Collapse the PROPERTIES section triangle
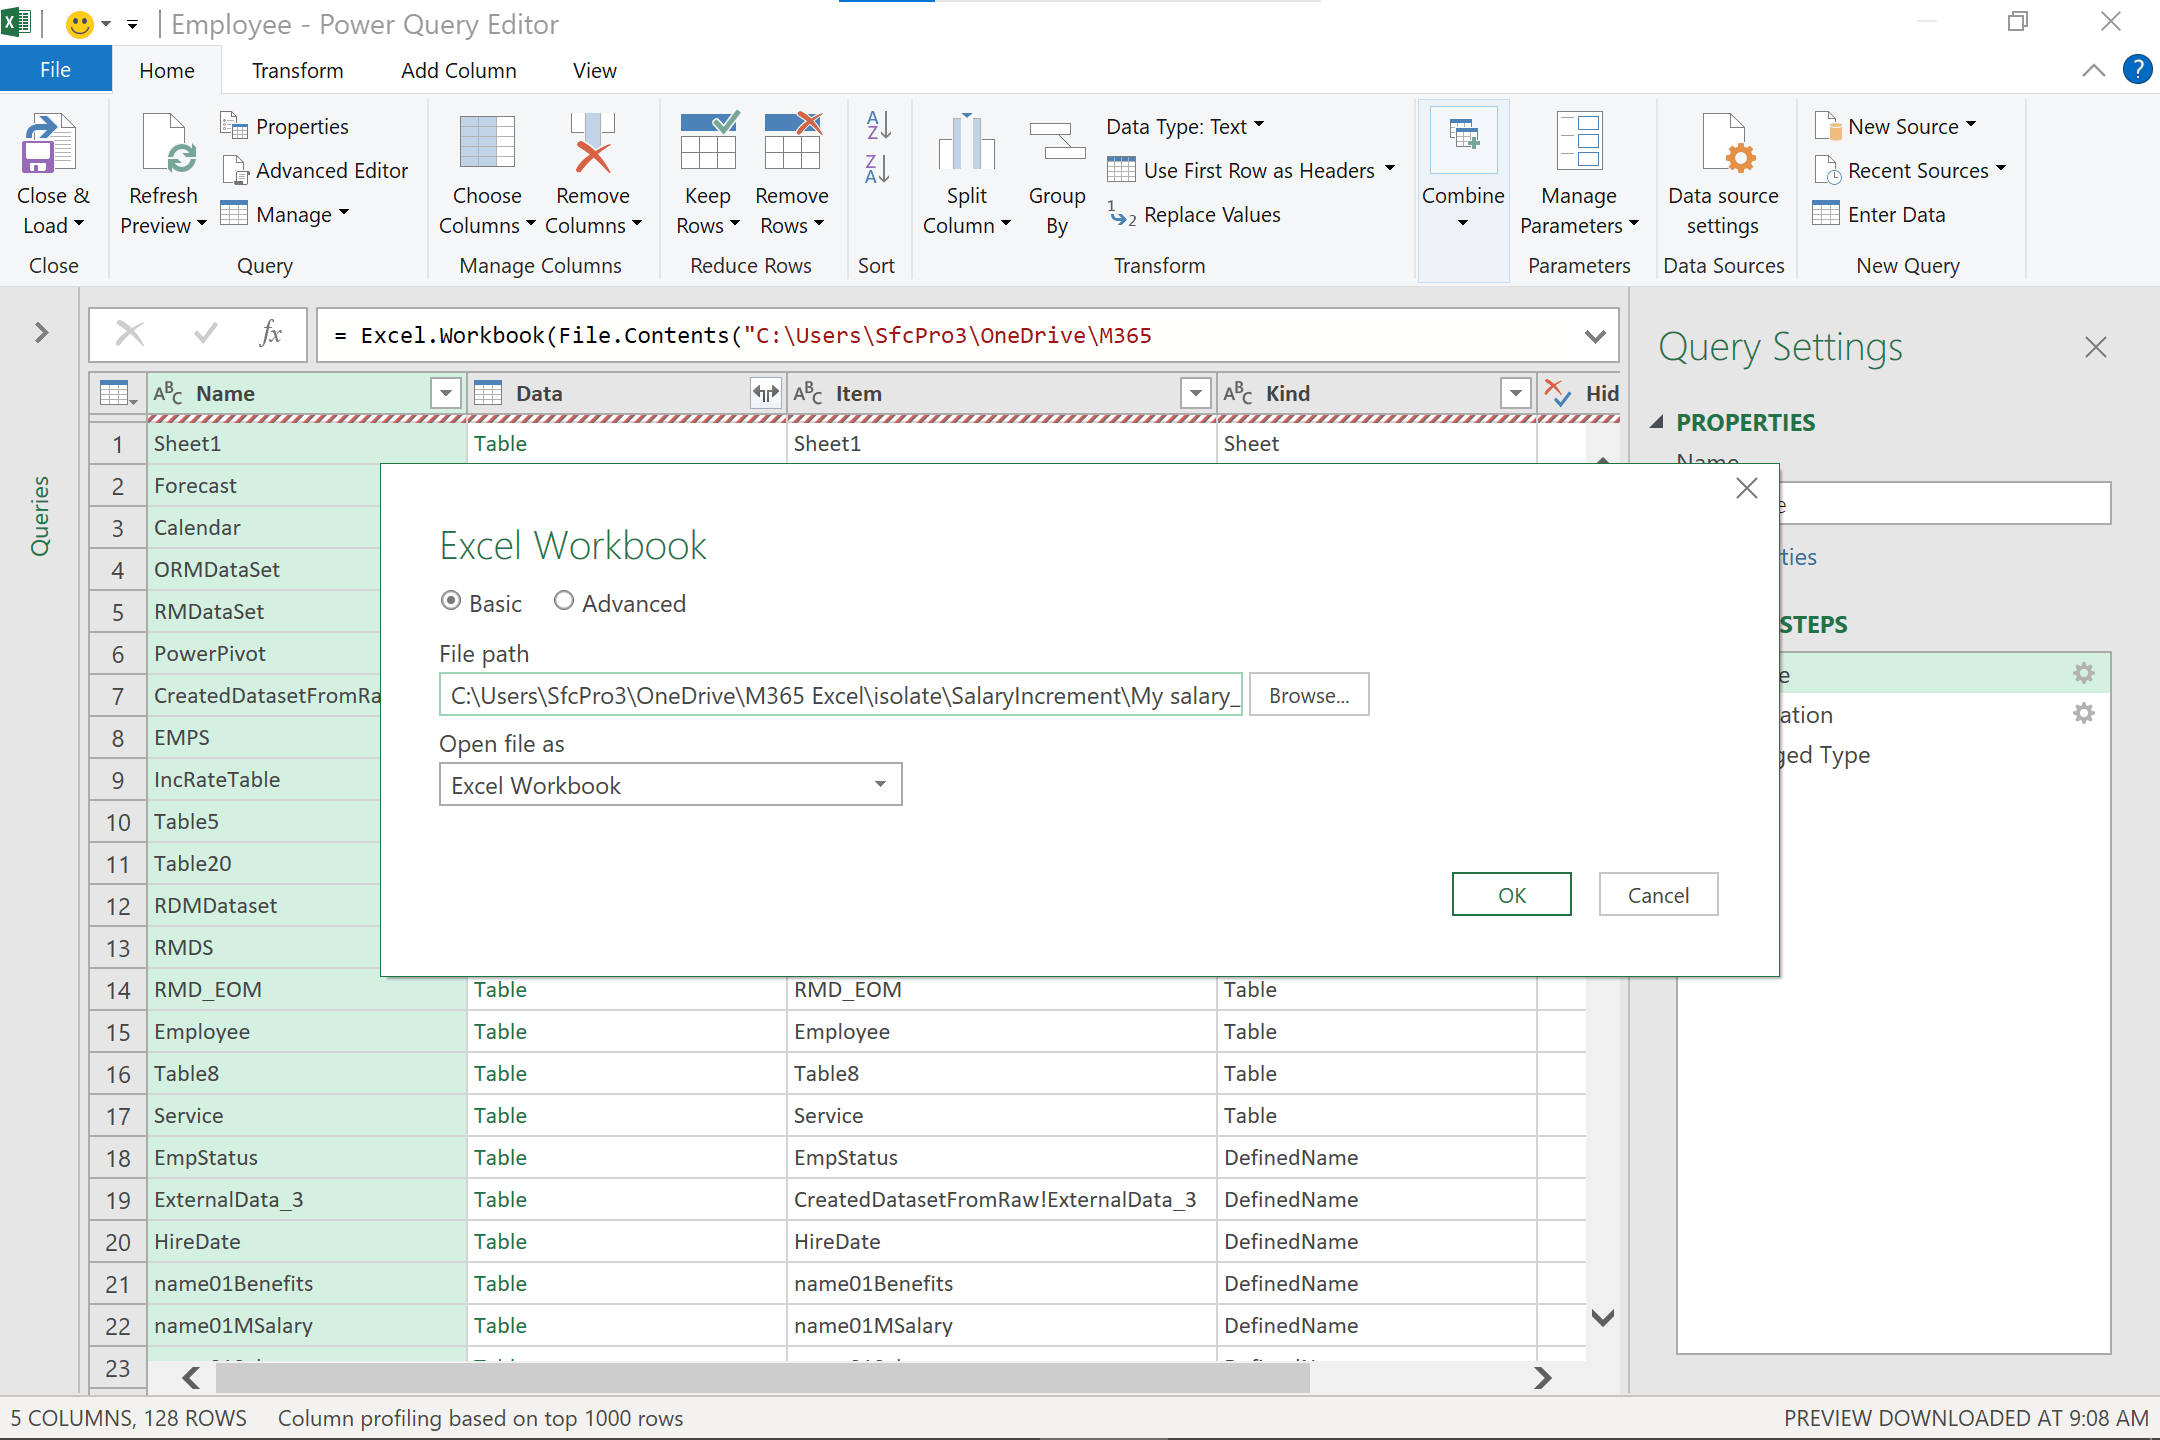Viewport: 2160px width, 1440px height. (x=1657, y=423)
